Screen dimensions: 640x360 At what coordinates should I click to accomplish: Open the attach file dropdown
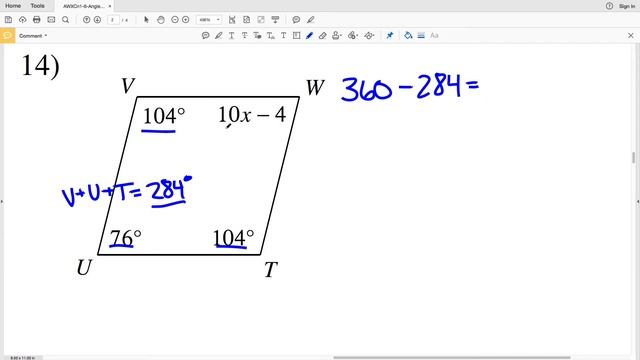point(353,36)
